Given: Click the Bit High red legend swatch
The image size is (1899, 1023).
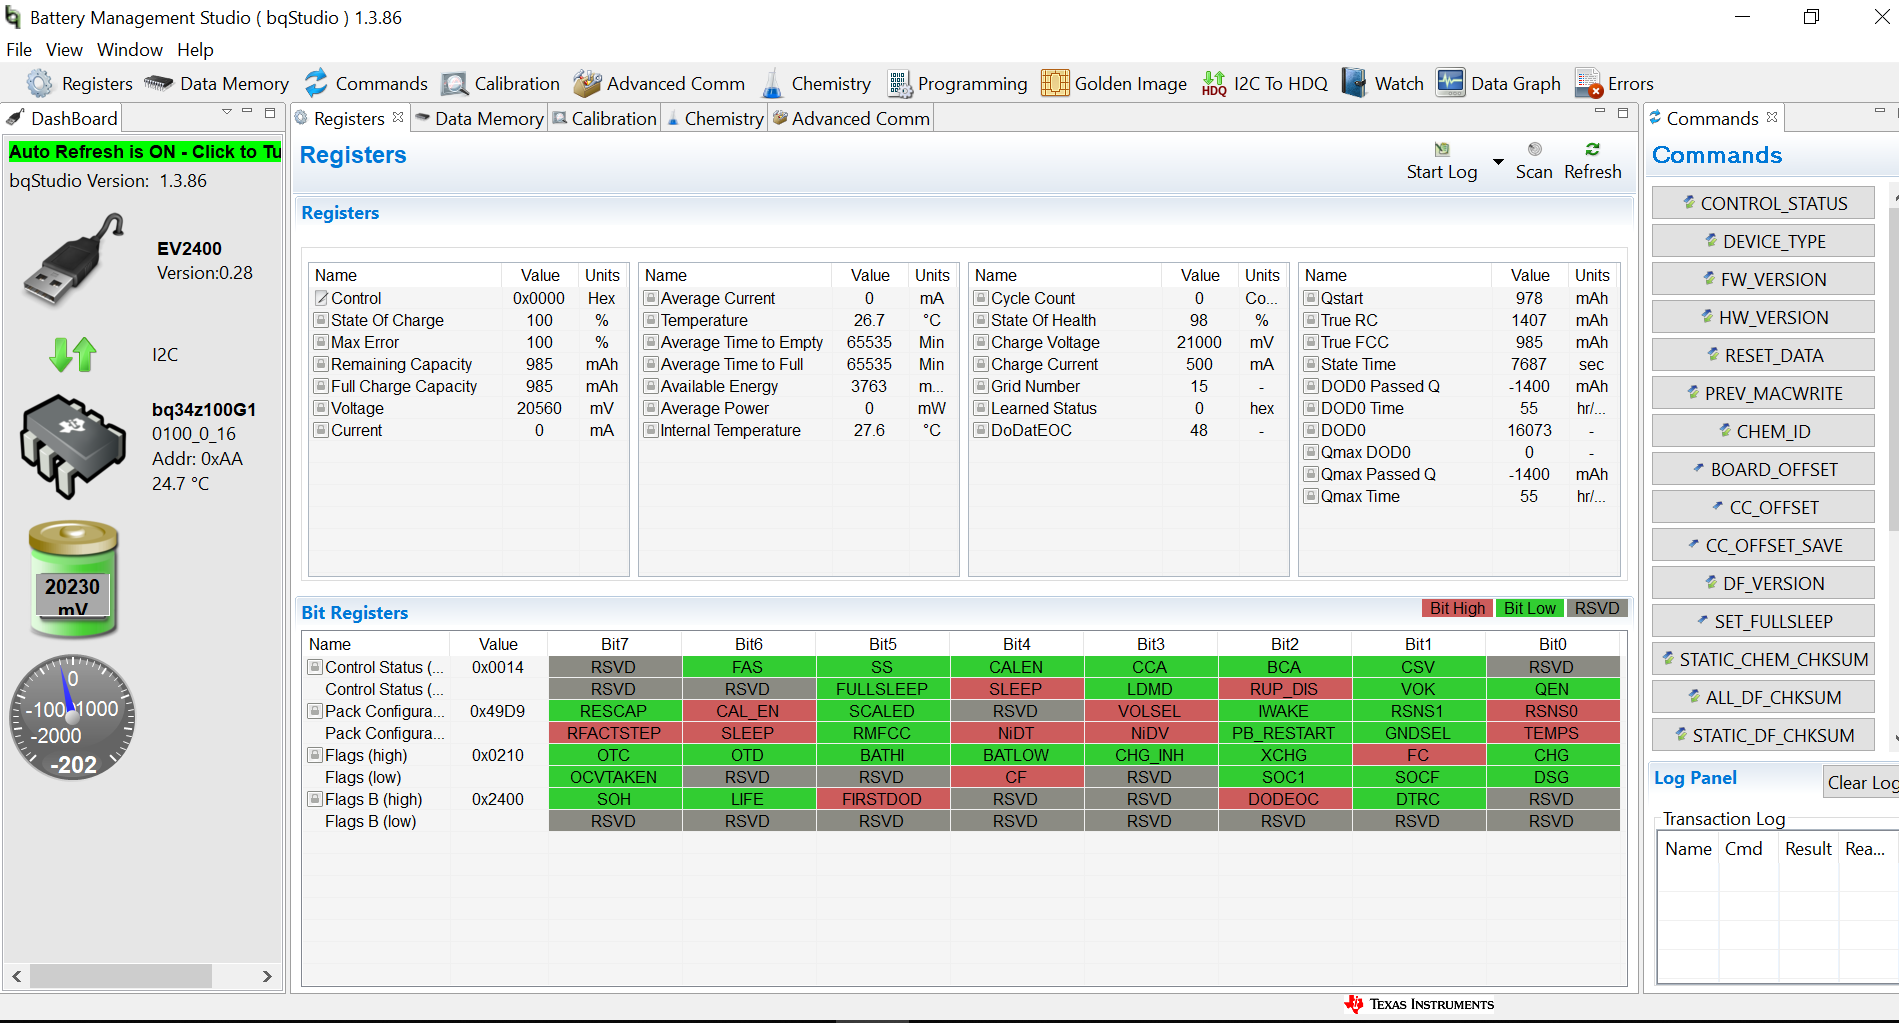Looking at the screenshot, I should click(1457, 608).
